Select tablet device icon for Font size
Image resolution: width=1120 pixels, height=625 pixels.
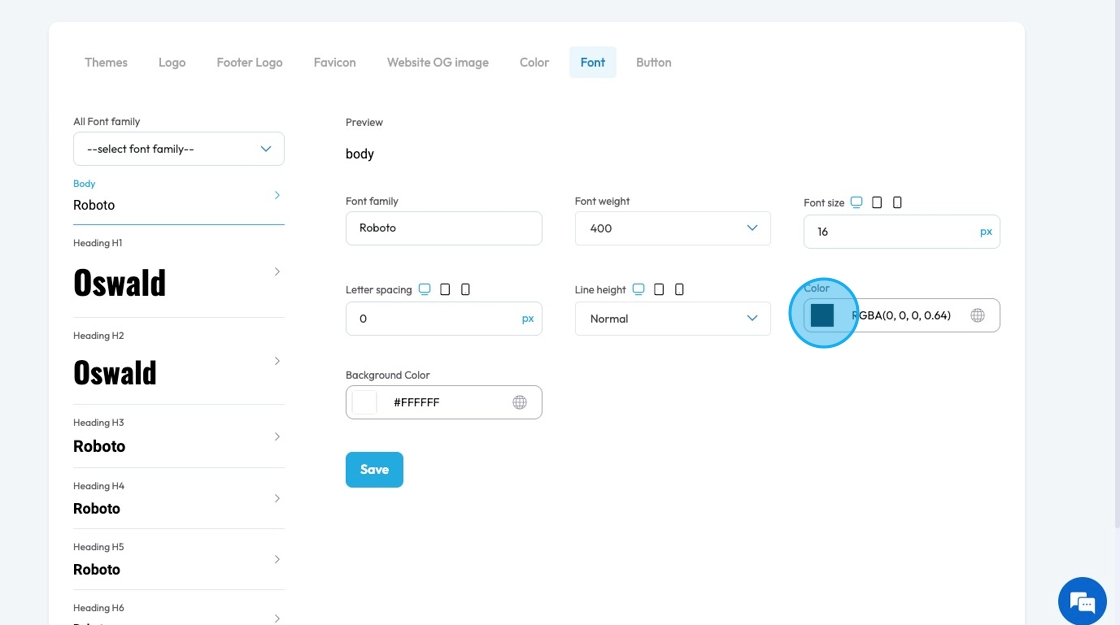(877, 202)
